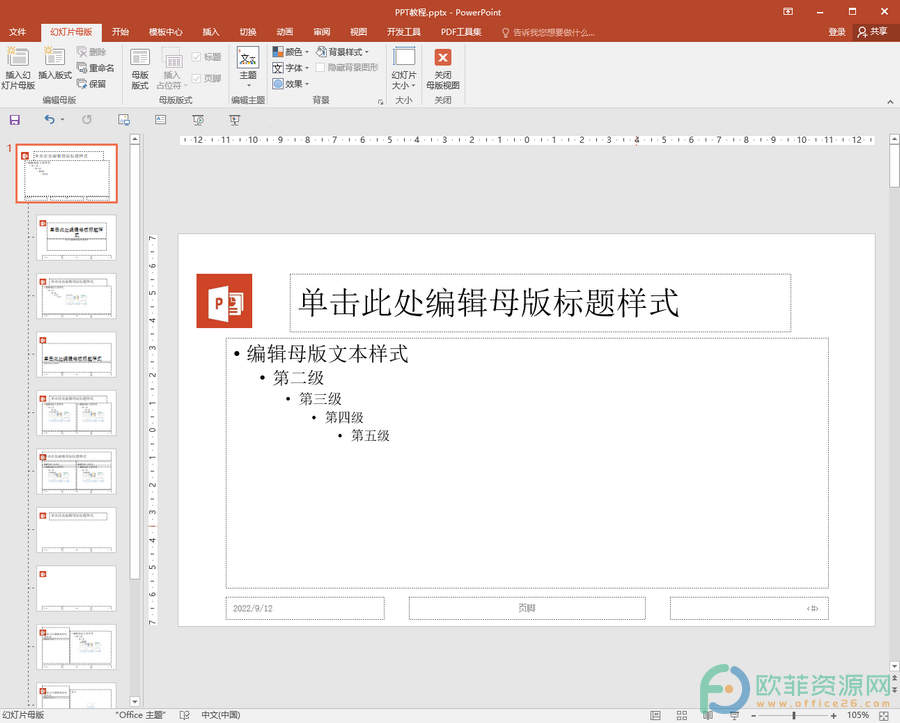
Task: Click the master title placeholder 单击此处编辑母版标题样式
Action: pos(540,303)
